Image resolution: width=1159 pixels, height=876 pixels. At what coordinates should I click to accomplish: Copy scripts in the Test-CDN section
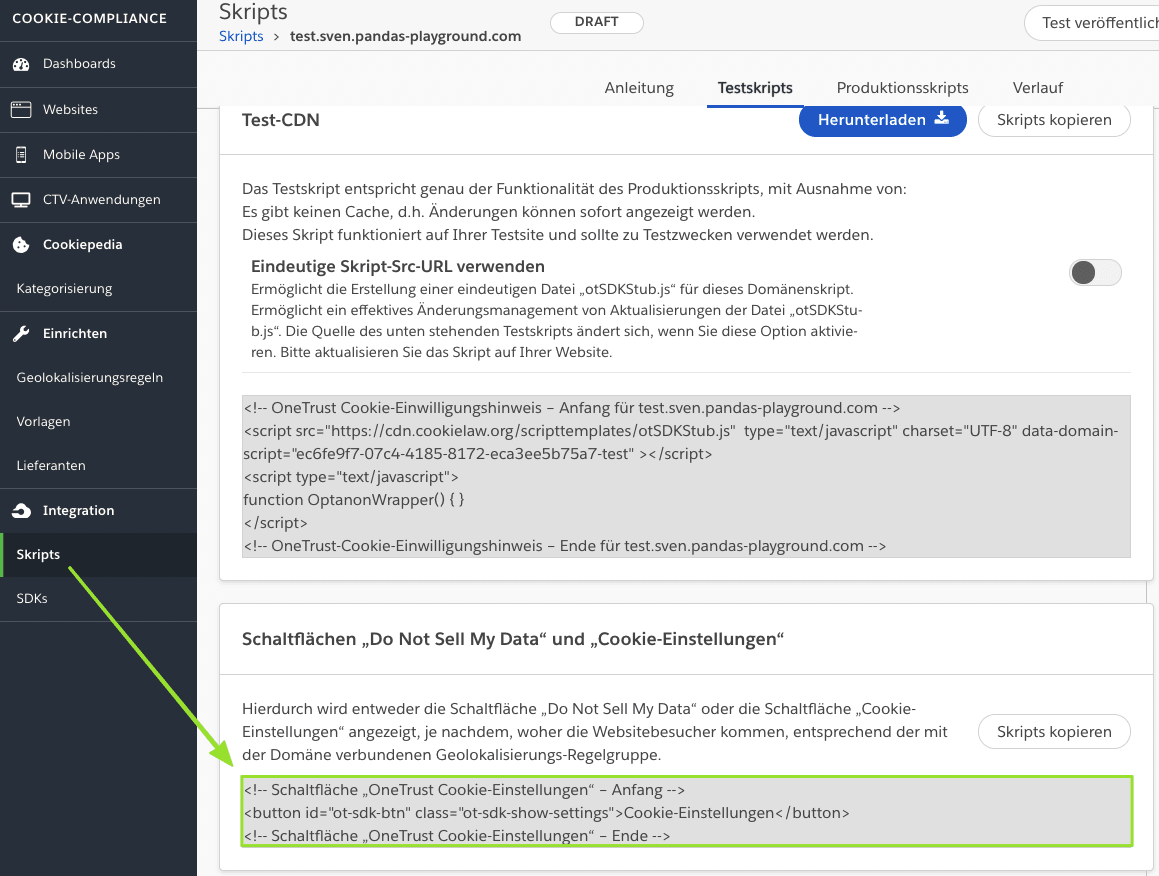tap(1054, 120)
